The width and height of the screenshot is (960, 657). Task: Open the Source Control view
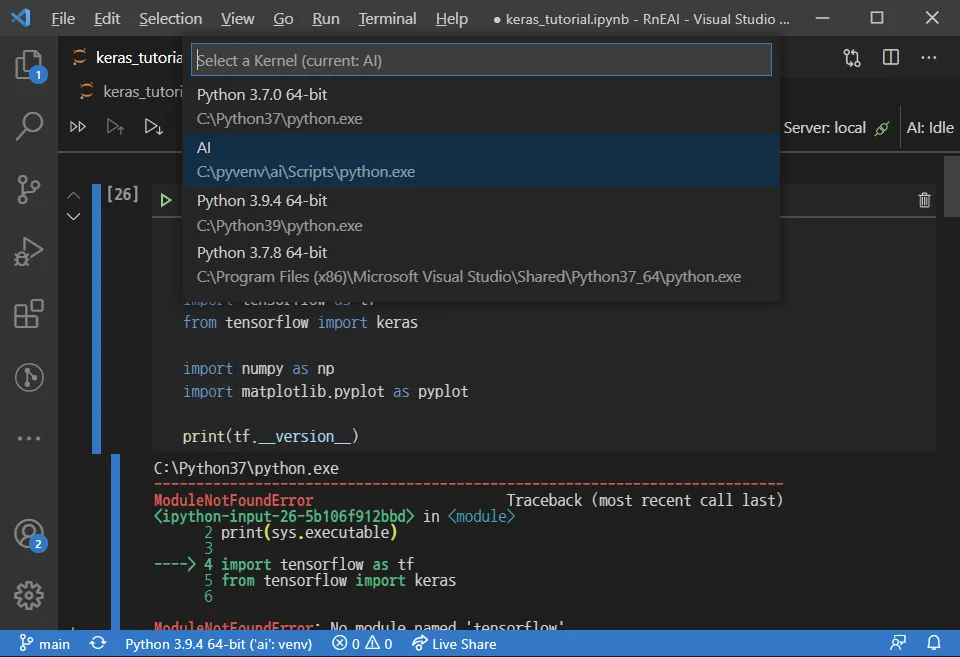(29, 189)
